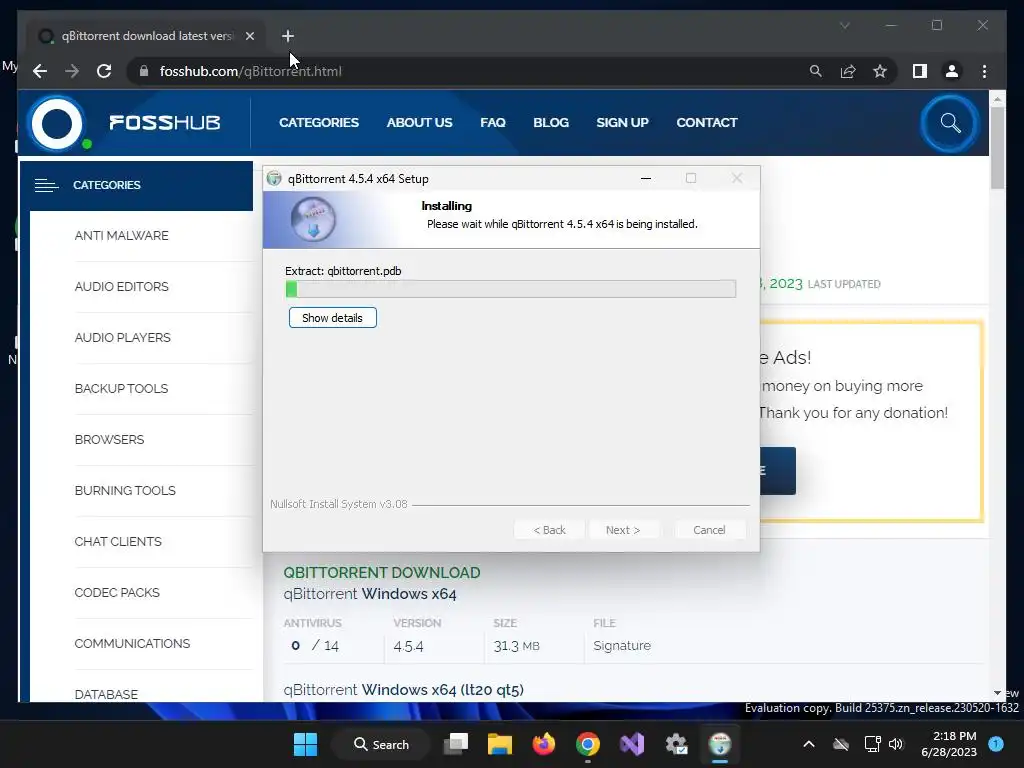
Task: Open a new browser tab
Action: click(288, 36)
